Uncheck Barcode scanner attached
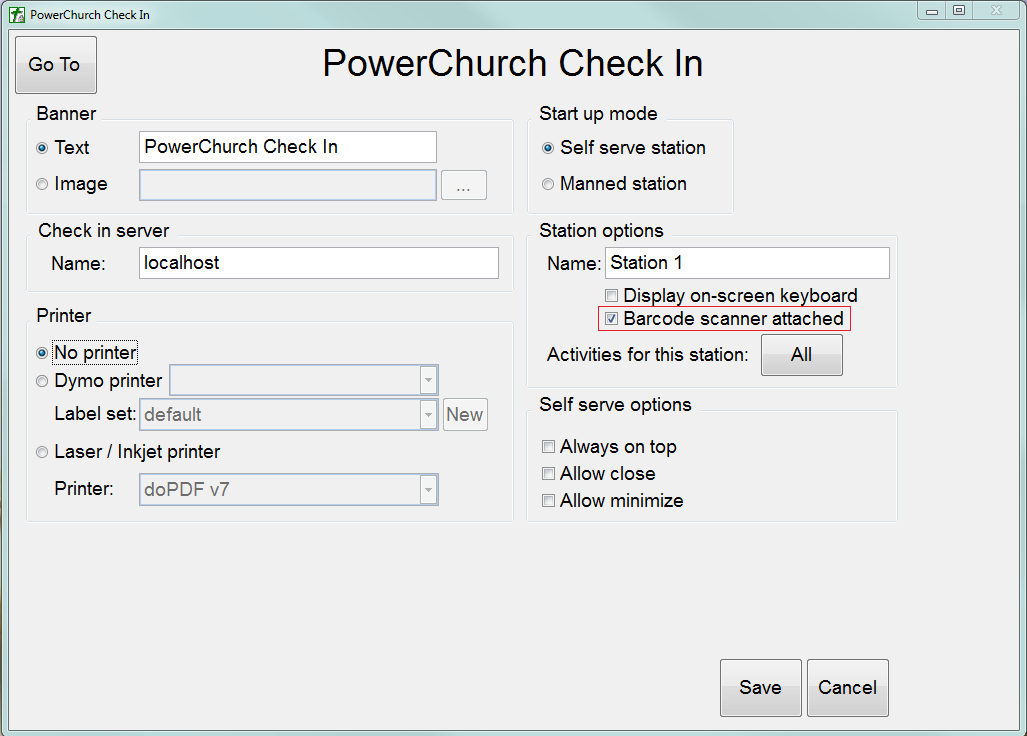Viewport: 1027px width, 736px height. [x=611, y=318]
